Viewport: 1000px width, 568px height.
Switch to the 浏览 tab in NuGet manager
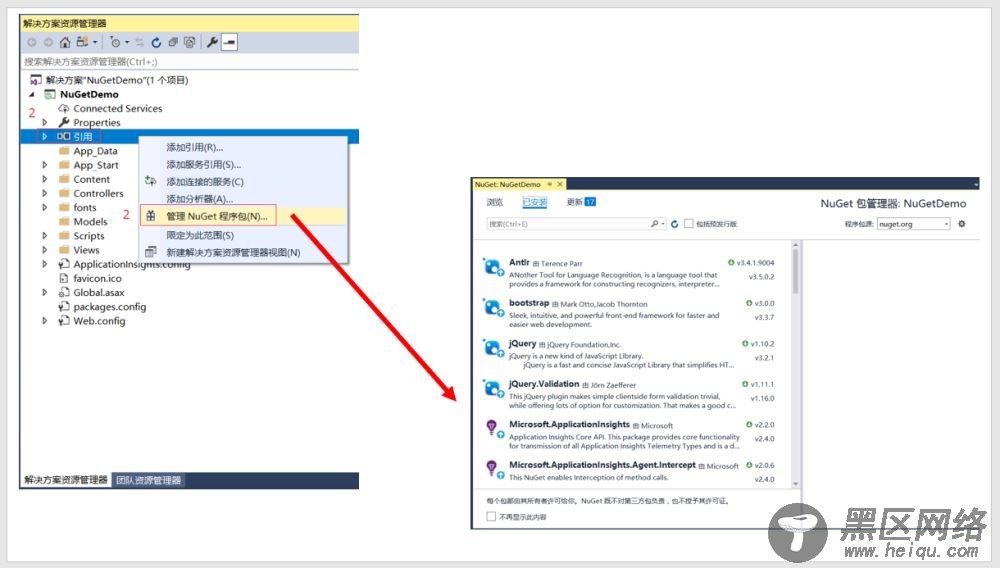[x=495, y=202]
